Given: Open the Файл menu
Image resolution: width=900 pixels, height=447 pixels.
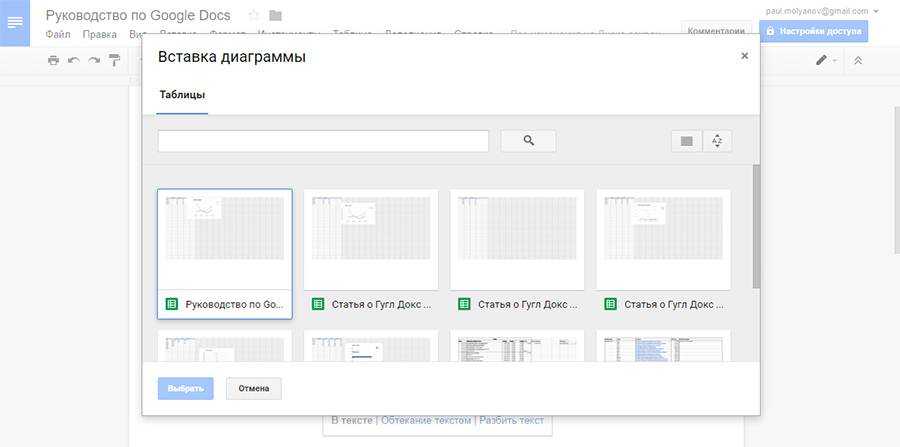Looking at the screenshot, I should (58, 34).
